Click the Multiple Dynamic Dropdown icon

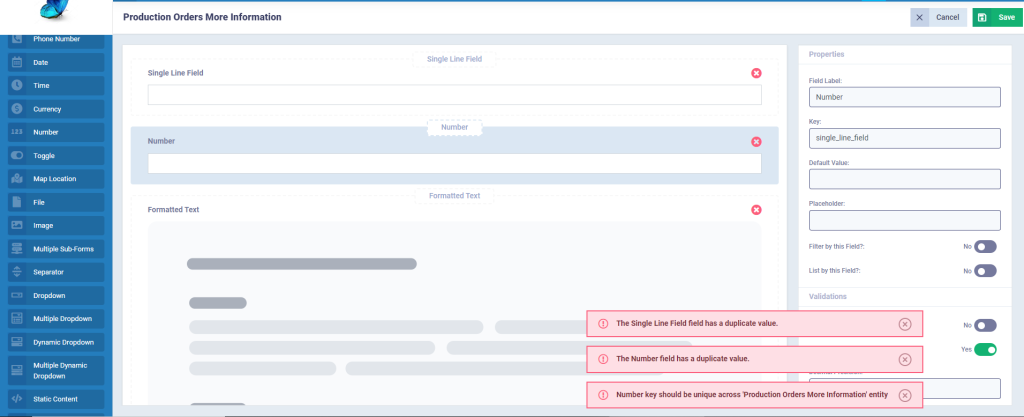coord(17,371)
